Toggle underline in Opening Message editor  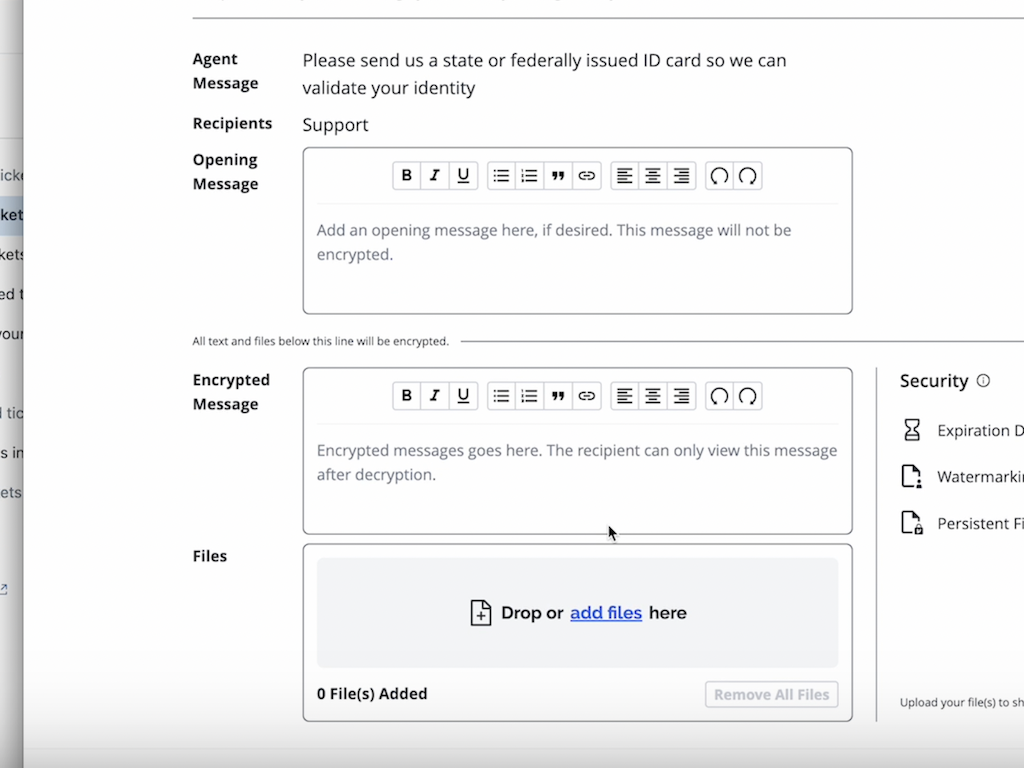click(463, 176)
